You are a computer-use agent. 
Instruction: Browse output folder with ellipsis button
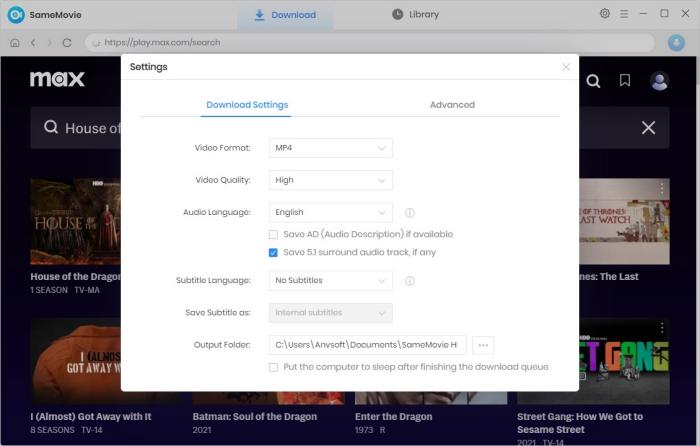point(483,345)
